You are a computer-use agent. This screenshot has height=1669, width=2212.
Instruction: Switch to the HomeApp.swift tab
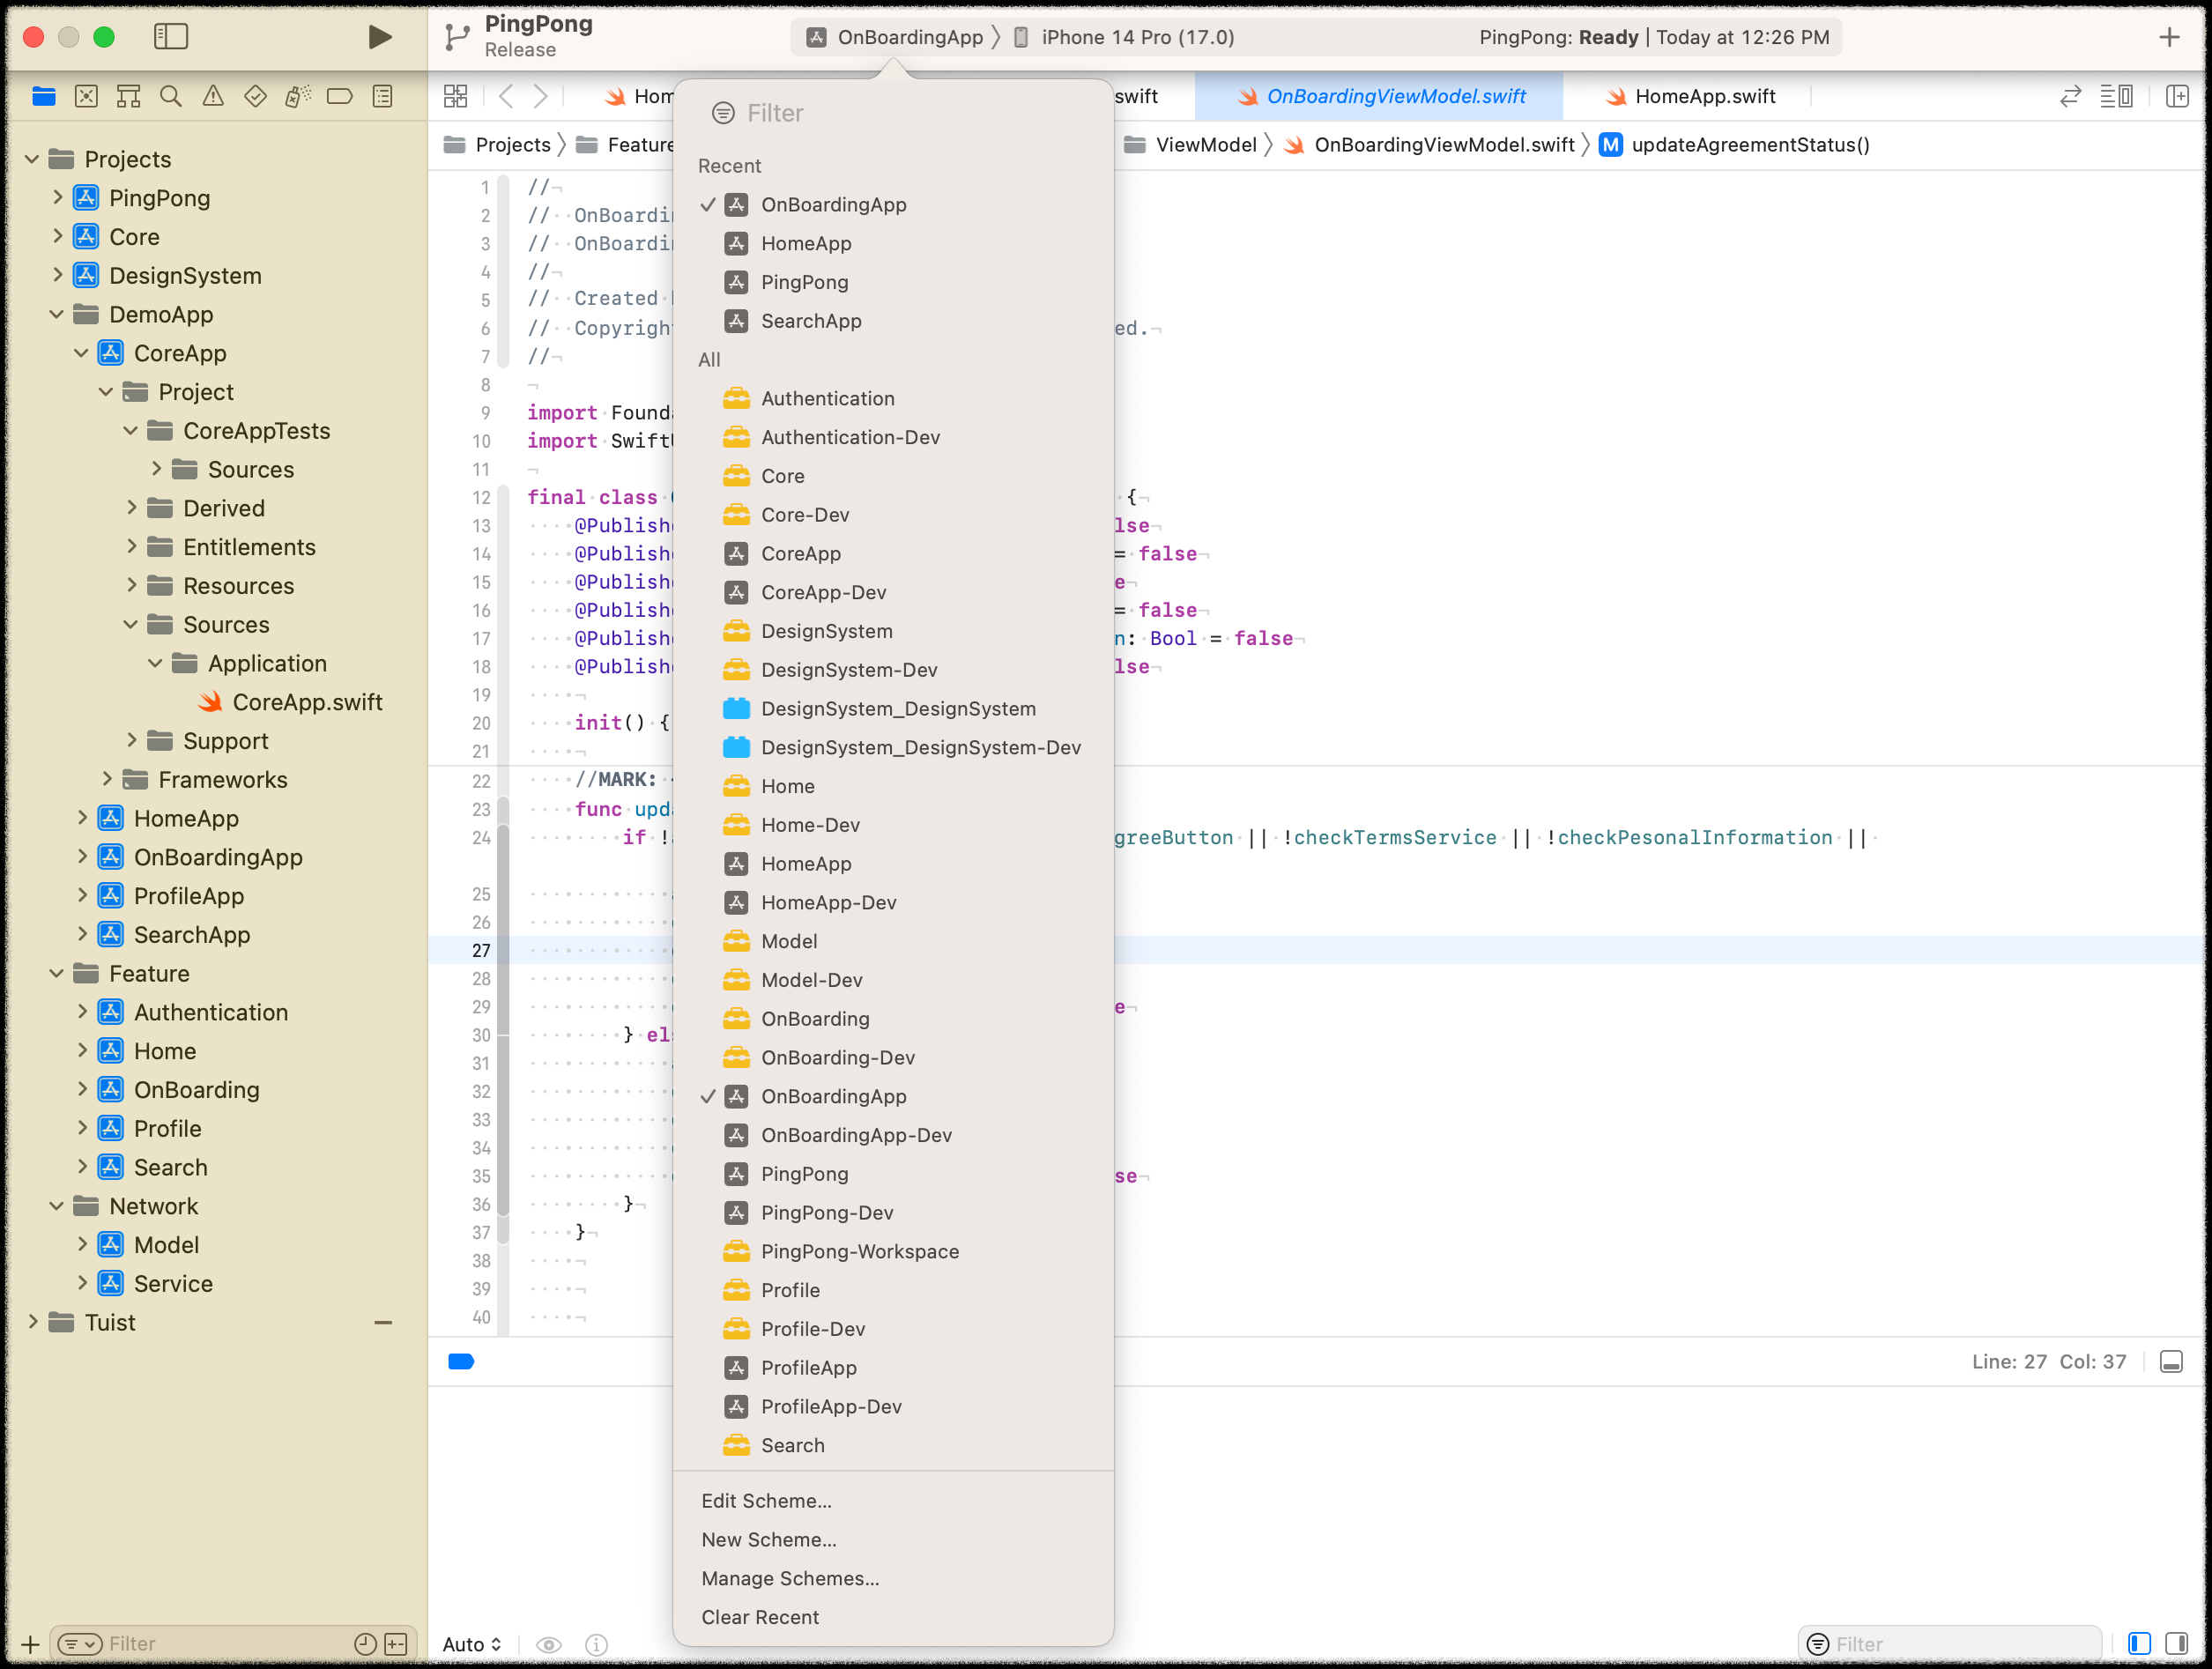coord(1704,96)
